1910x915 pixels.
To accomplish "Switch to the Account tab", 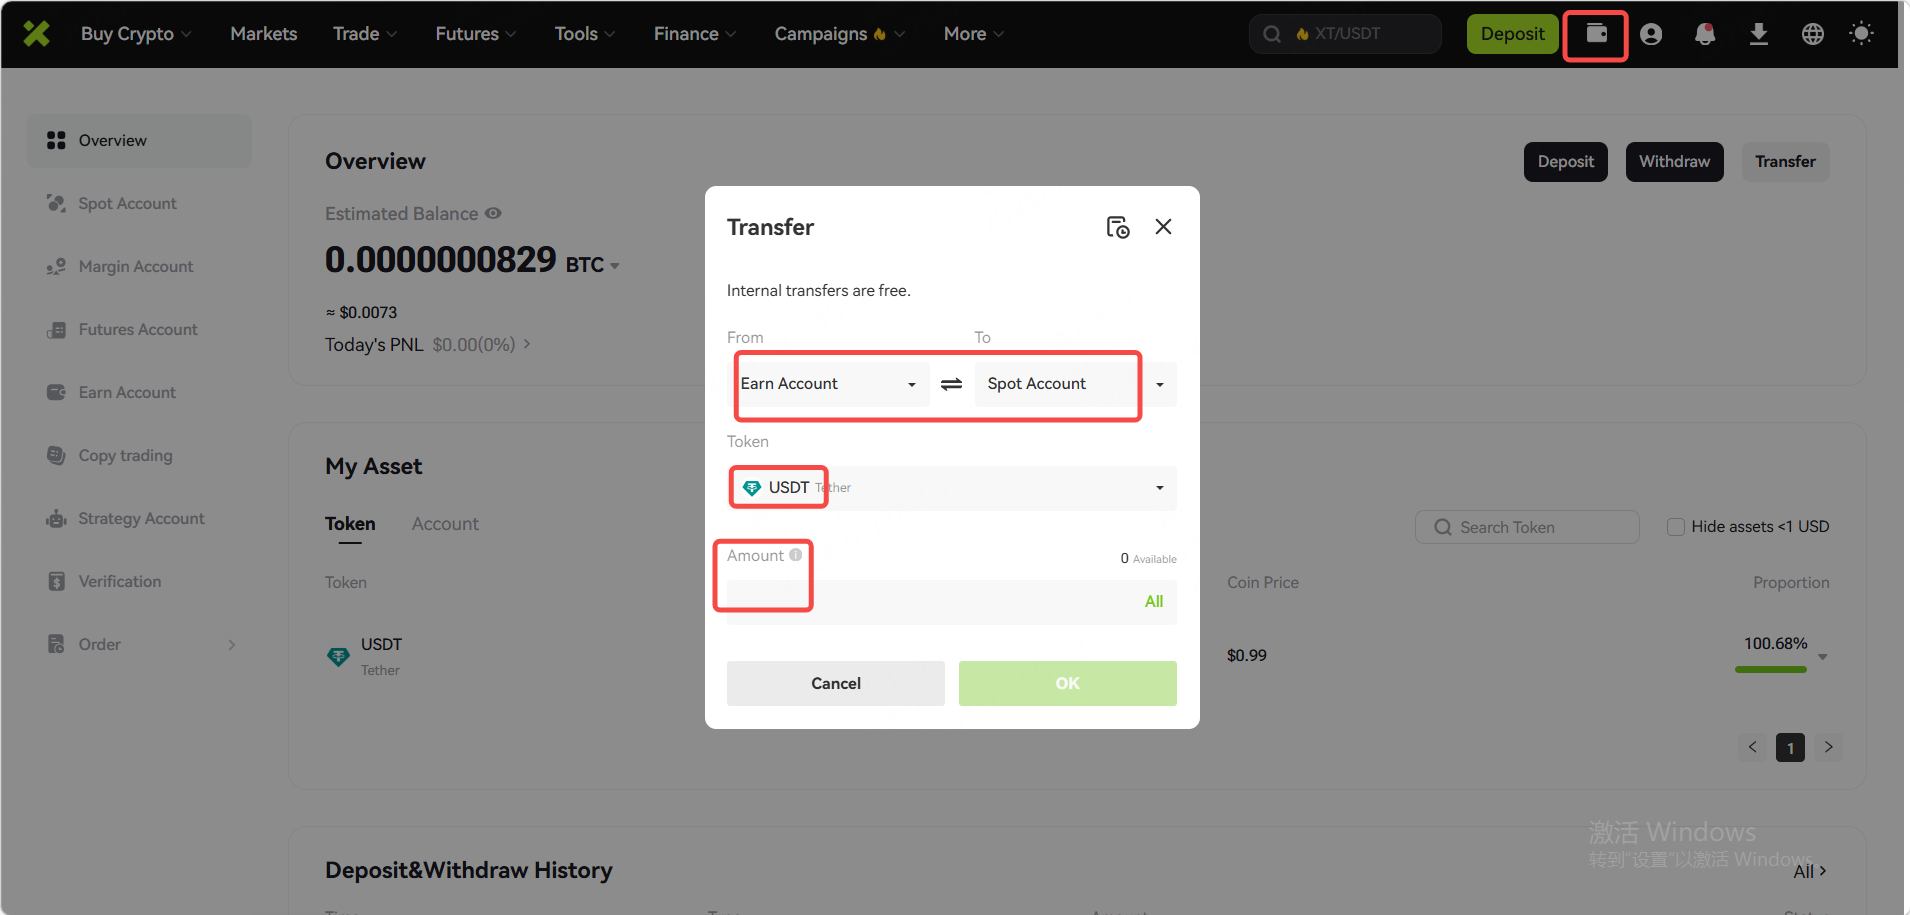I will [x=445, y=524].
